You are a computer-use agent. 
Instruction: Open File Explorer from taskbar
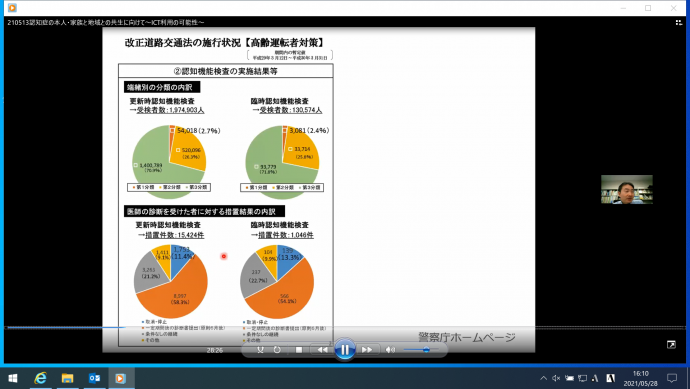pos(67,378)
